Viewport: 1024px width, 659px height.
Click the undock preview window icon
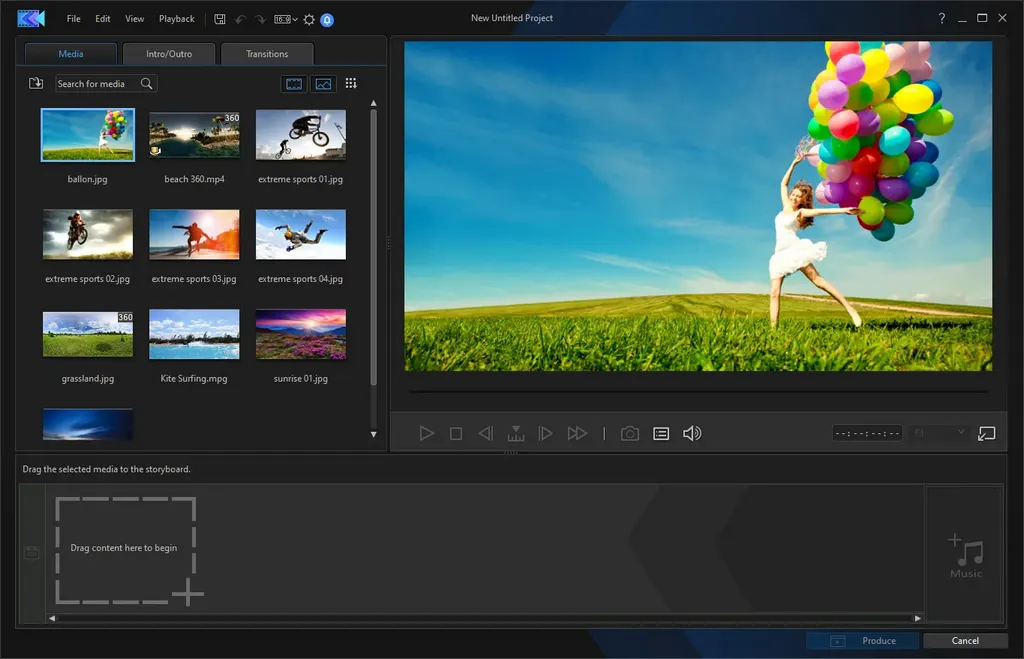[987, 434]
